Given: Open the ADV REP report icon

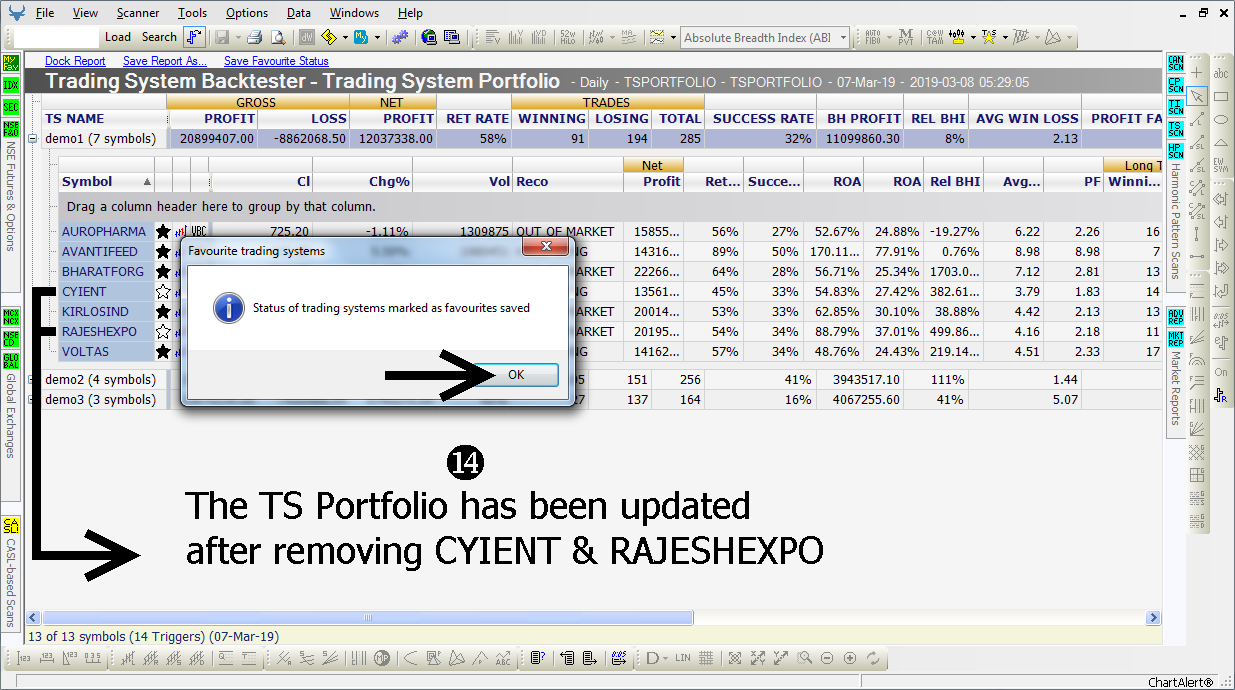Looking at the screenshot, I should [1176, 319].
